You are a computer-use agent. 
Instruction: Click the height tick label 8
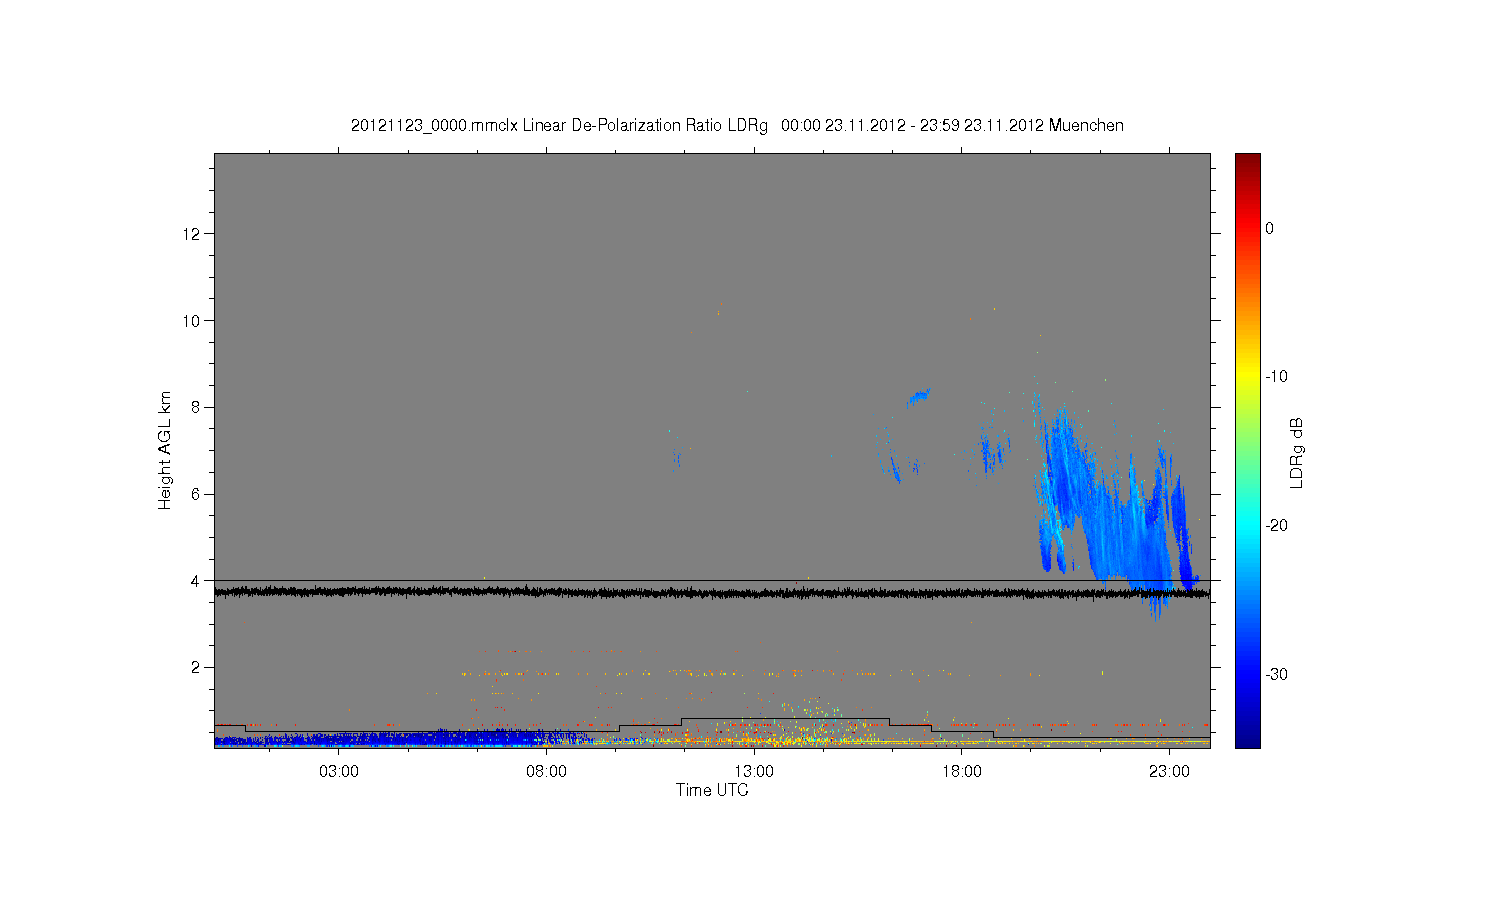(x=196, y=407)
